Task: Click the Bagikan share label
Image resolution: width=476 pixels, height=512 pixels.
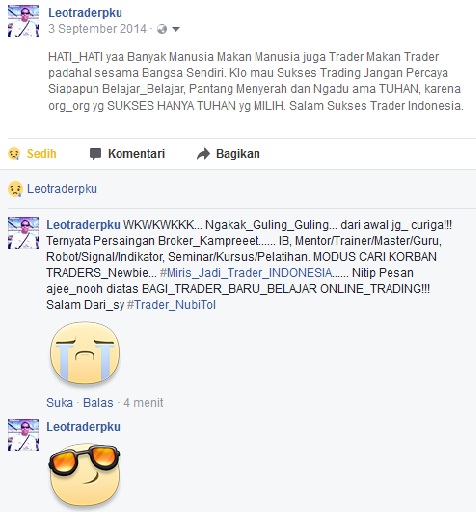Action: point(238,154)
